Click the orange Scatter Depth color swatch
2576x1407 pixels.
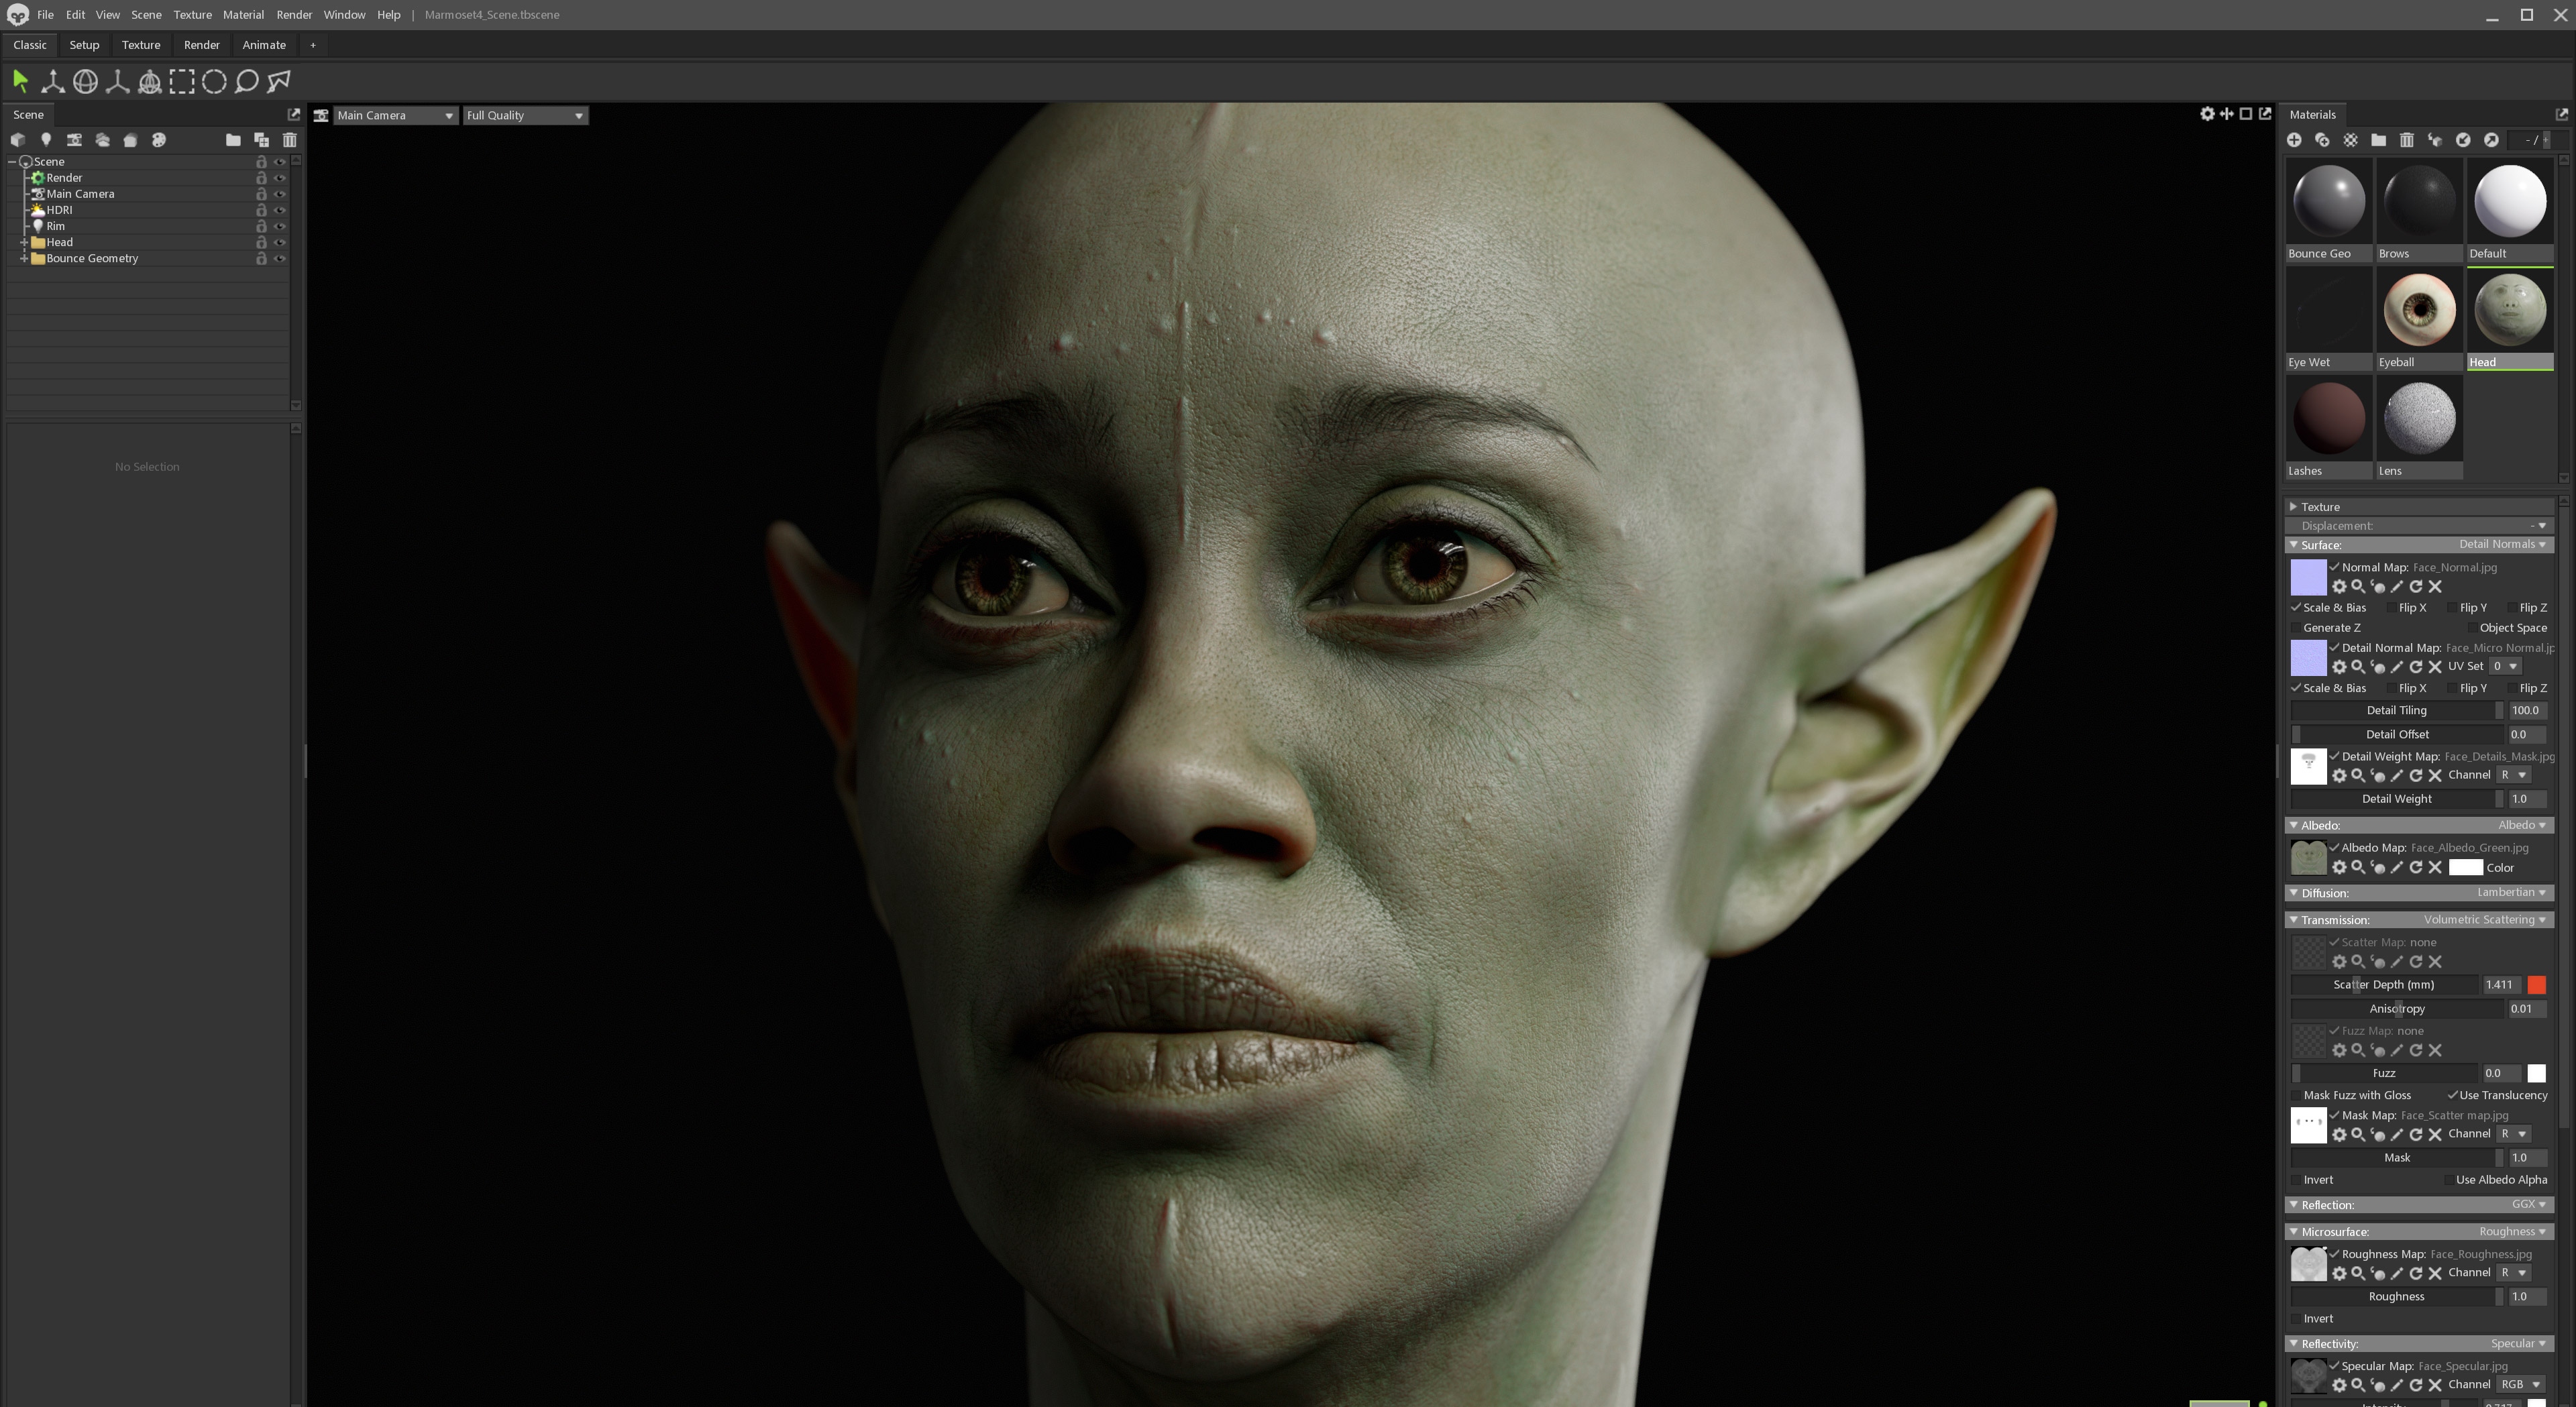(2536, 985)
